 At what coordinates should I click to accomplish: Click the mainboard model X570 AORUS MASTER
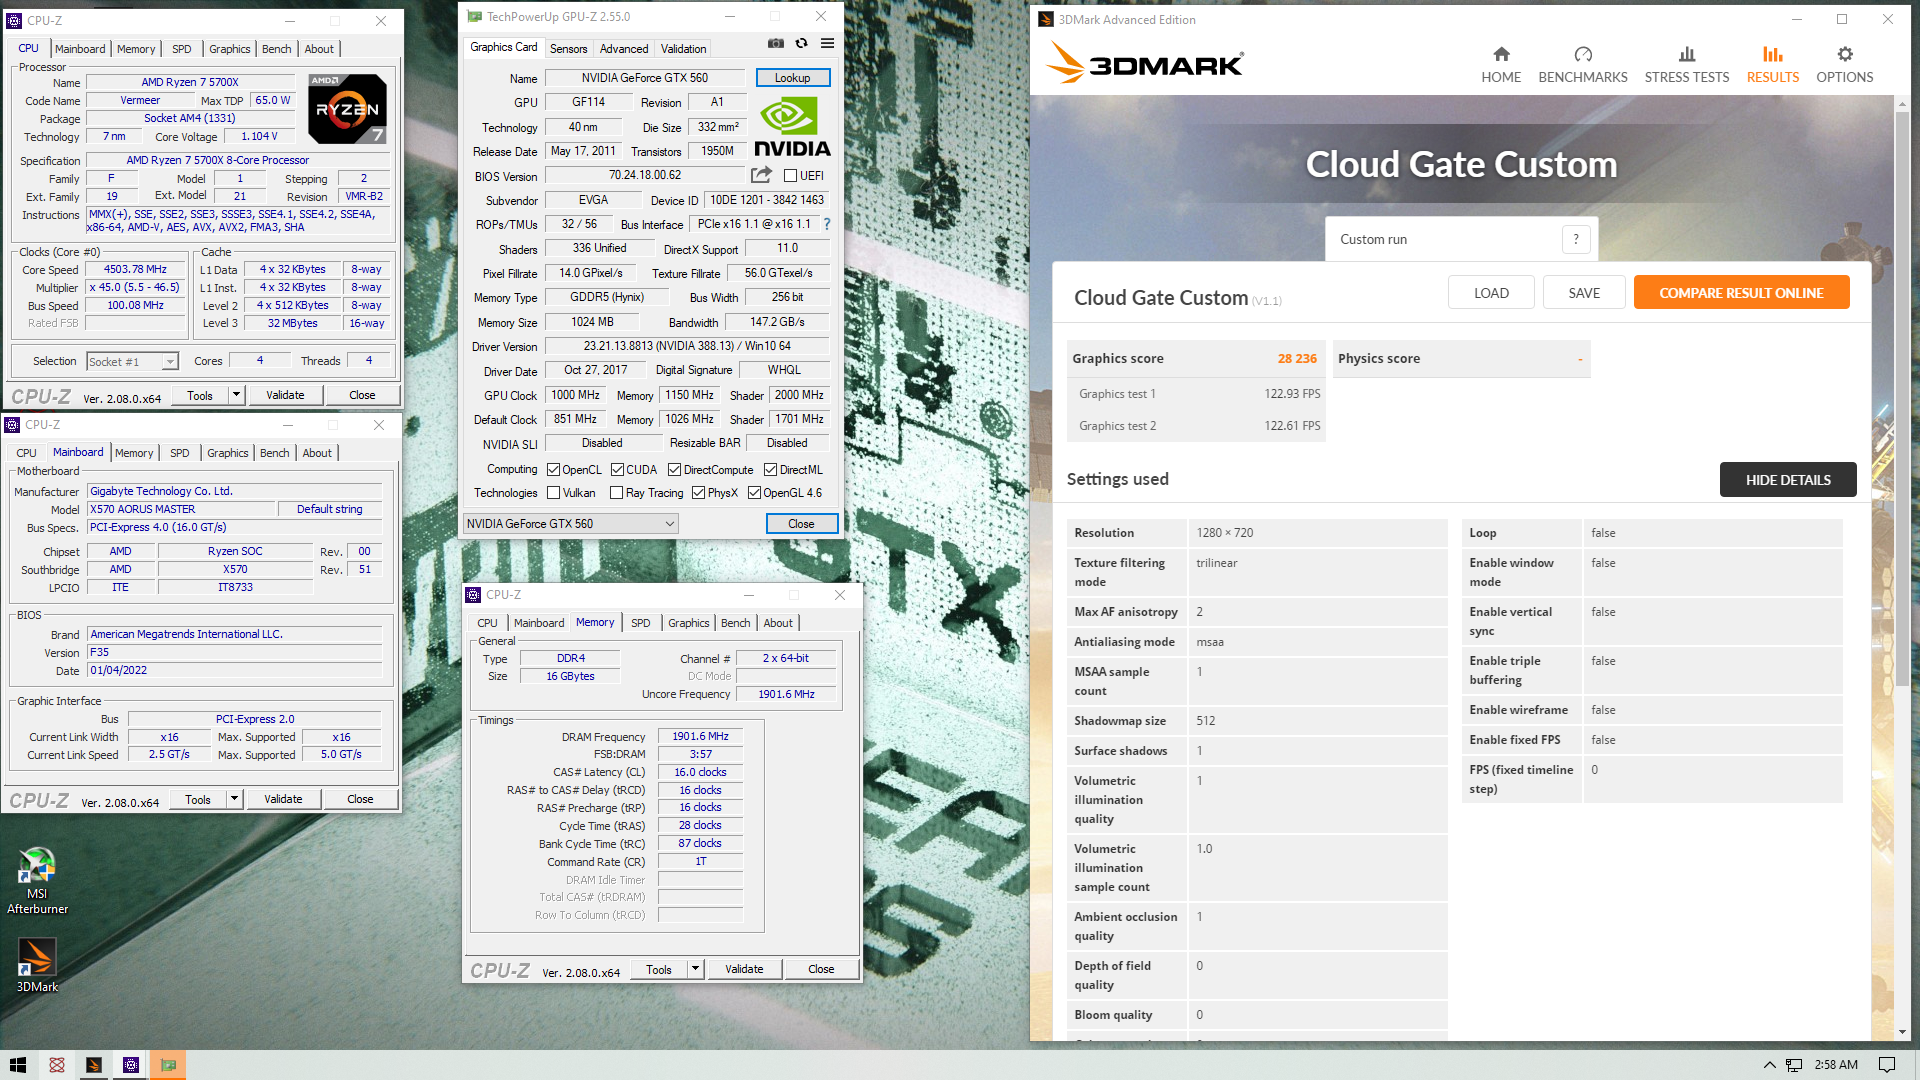tap(182, 509)
